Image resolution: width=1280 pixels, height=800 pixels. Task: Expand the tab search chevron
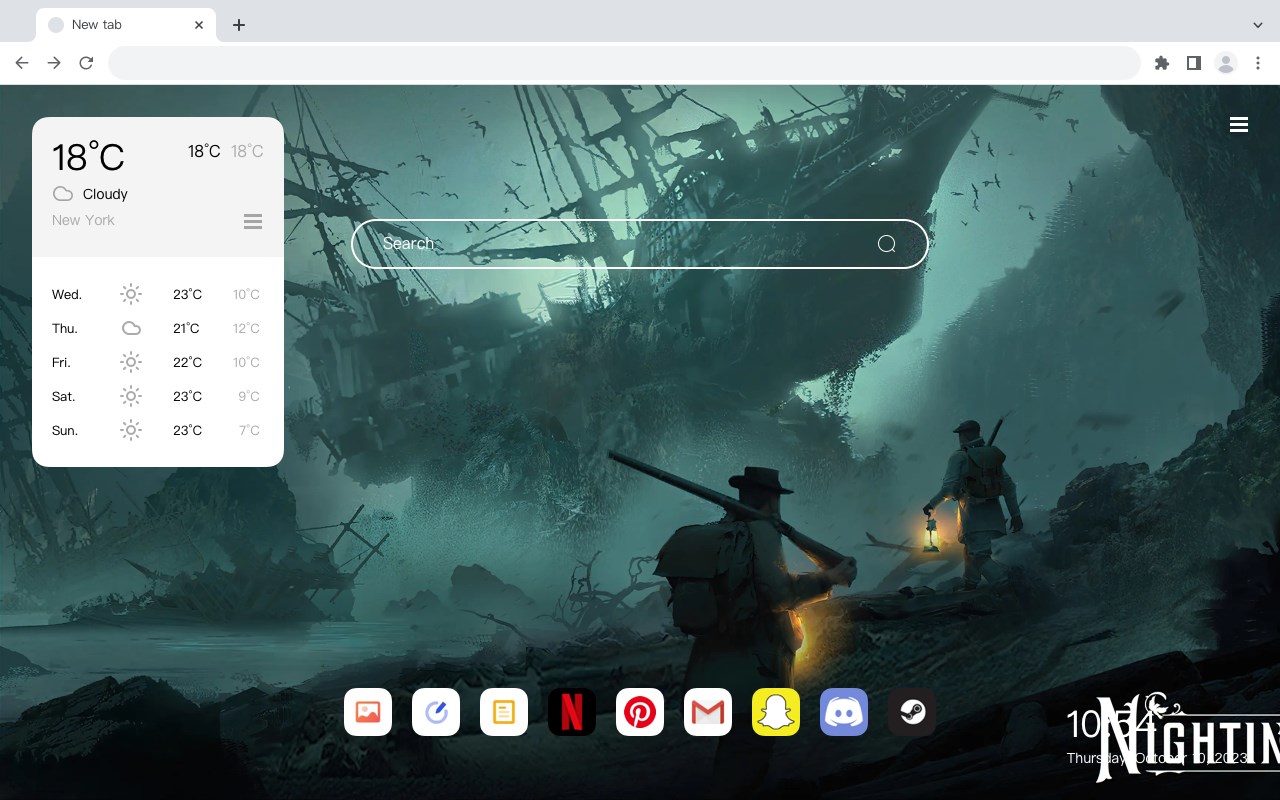tap(1258, 25)
